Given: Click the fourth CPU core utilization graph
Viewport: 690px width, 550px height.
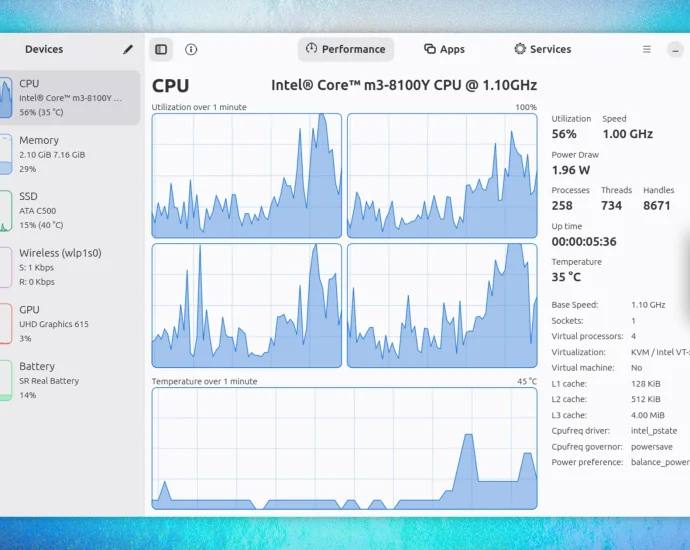Looking at the screenshot, I should 442,305.
